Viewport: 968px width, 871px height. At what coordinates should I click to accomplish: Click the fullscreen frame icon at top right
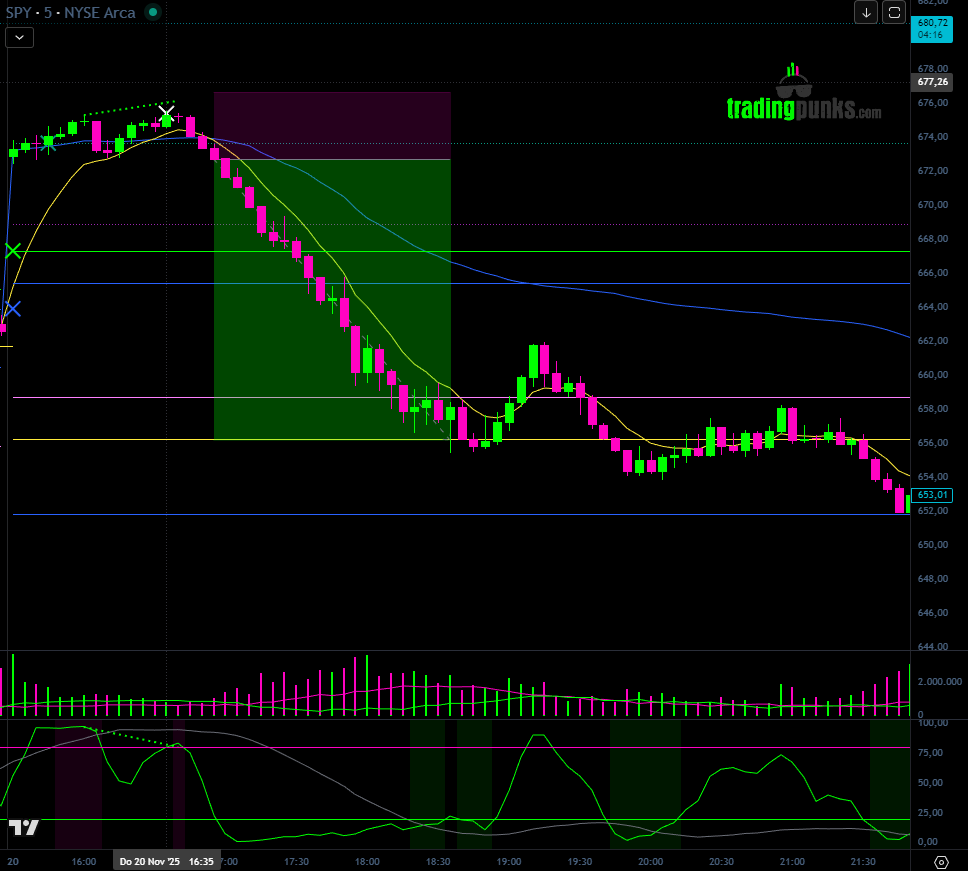pos(895,12)
